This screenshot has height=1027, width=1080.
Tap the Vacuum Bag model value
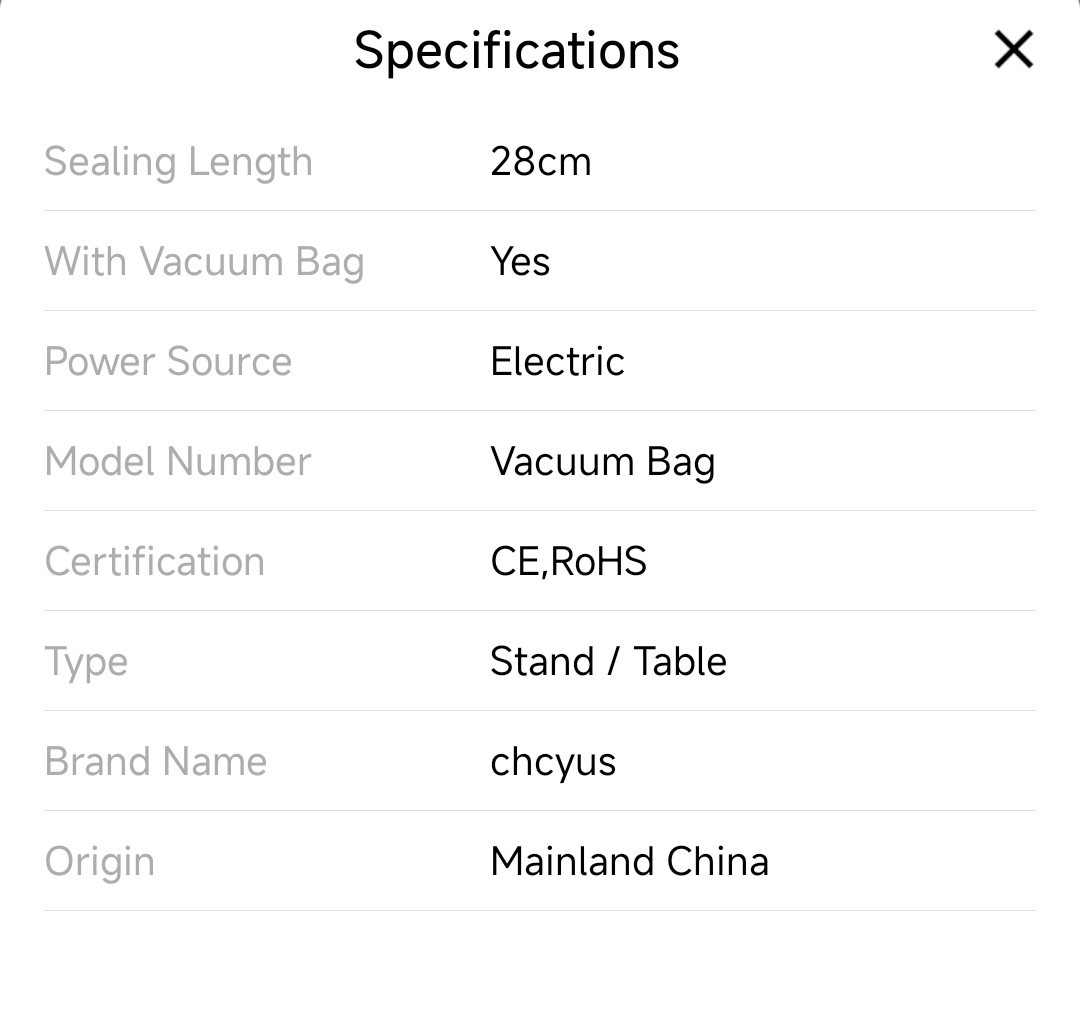[x=602, y=462]
